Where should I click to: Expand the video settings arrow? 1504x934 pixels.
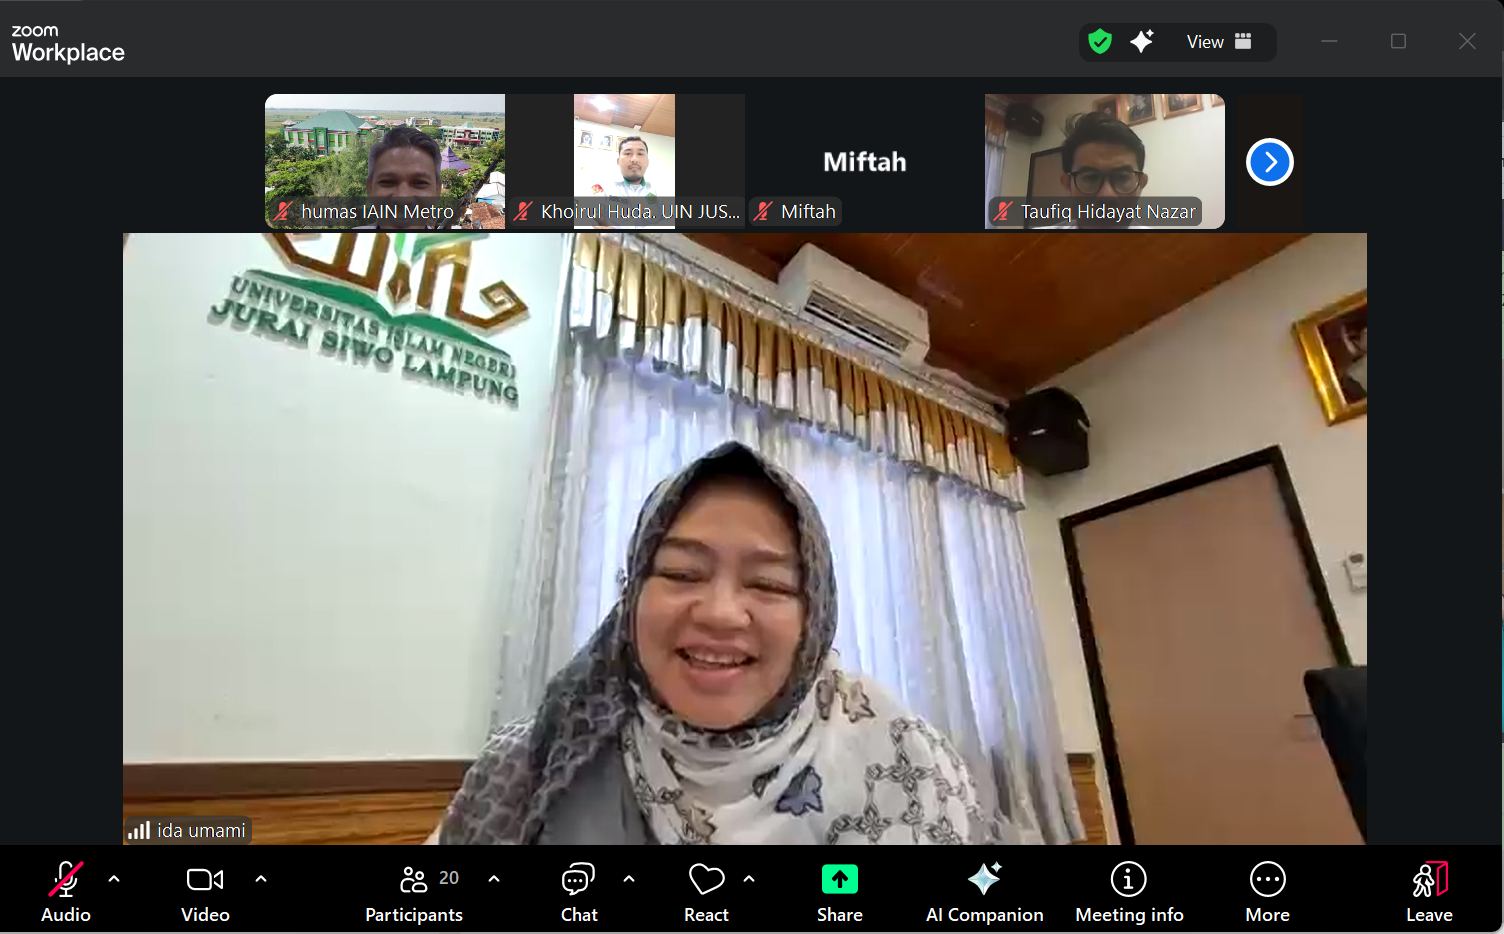click(x=261, y=879)
